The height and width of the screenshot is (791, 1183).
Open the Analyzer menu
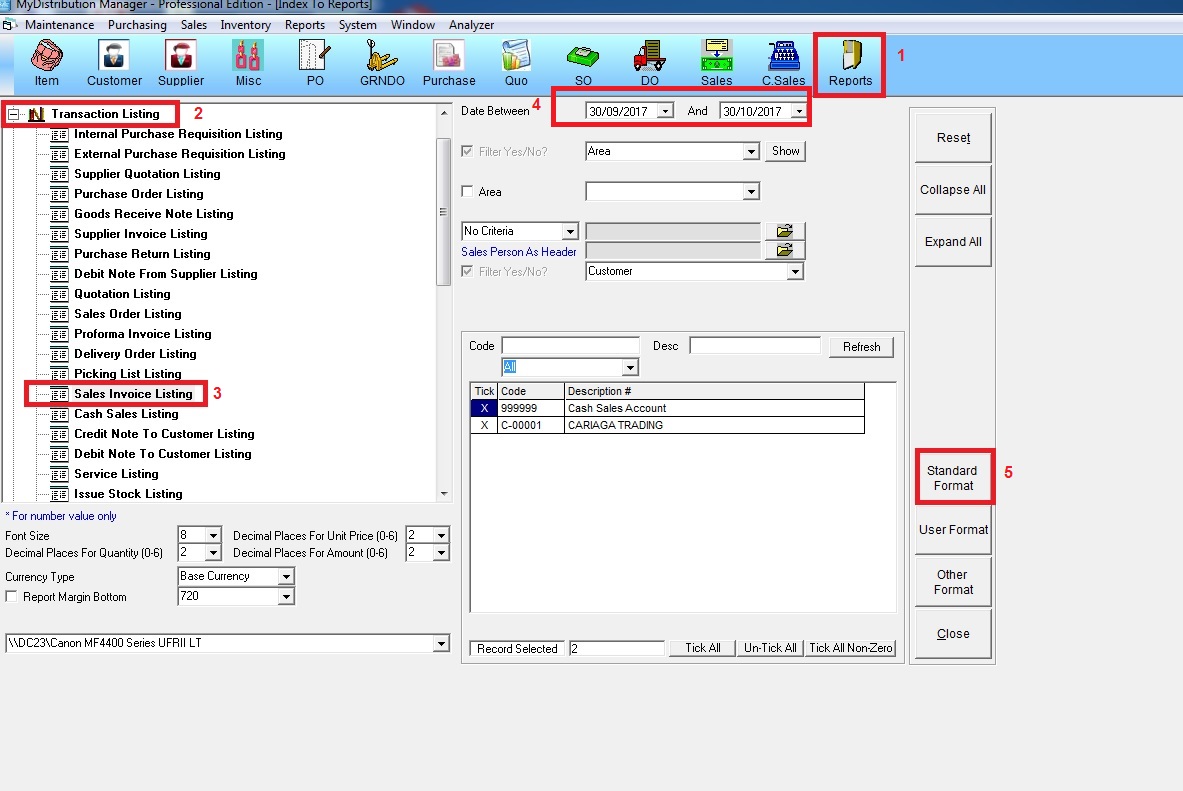(471, 25)
